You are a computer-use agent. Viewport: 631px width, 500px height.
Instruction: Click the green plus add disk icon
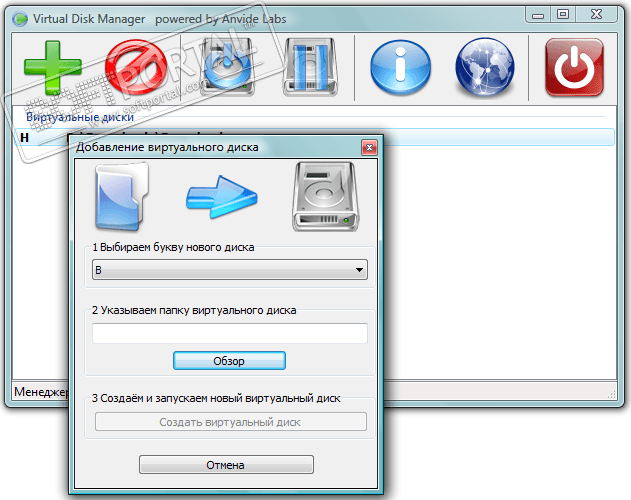53,67
